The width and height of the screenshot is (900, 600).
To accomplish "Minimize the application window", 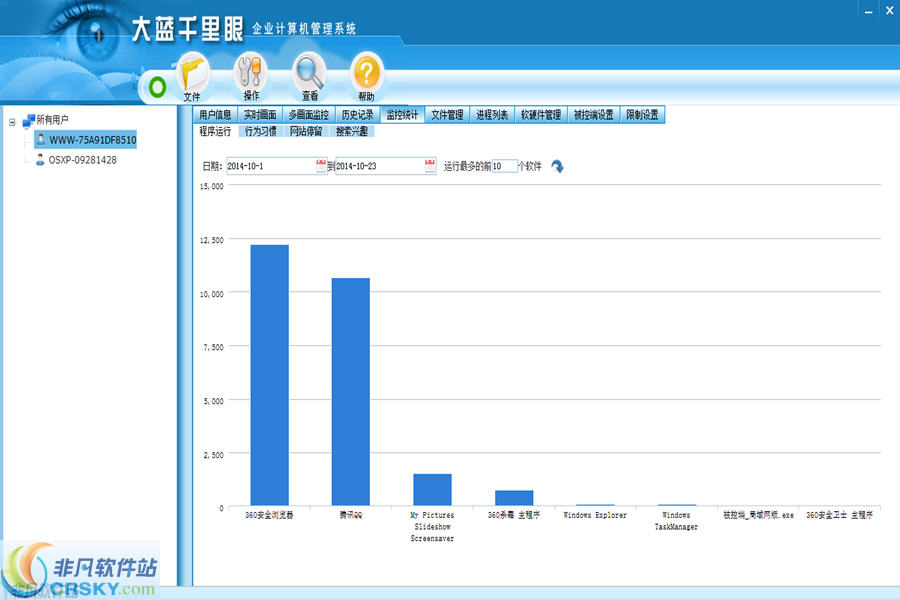I will pyautogui.click(x=869, y=11).
